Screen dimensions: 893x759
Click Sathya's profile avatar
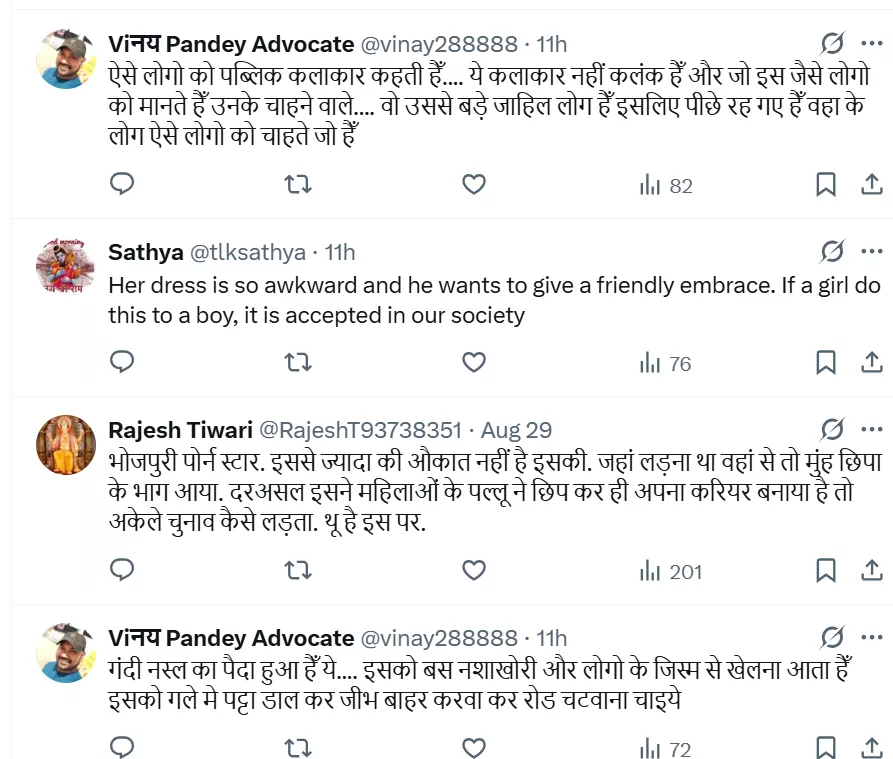pyautogui.click(x=65, y=268)
